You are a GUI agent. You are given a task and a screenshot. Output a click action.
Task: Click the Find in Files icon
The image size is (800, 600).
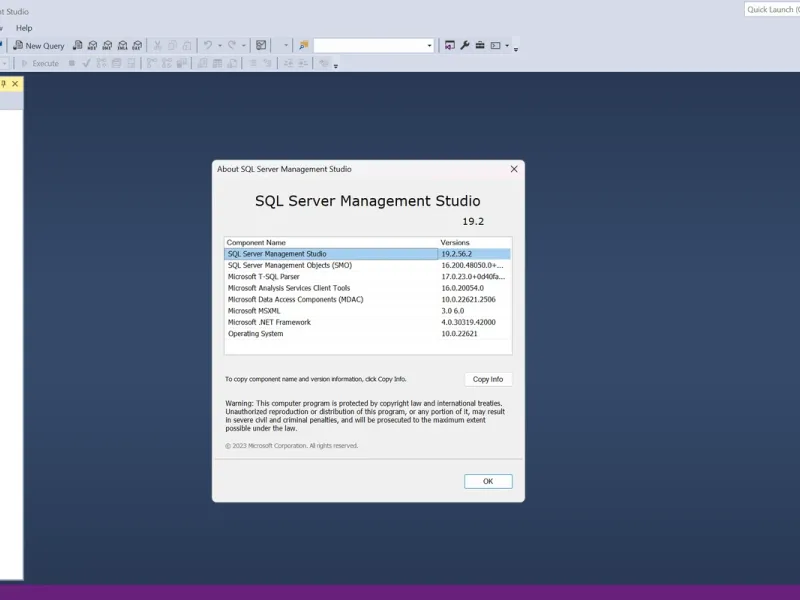pyautogui.click(x=304, y=45)
